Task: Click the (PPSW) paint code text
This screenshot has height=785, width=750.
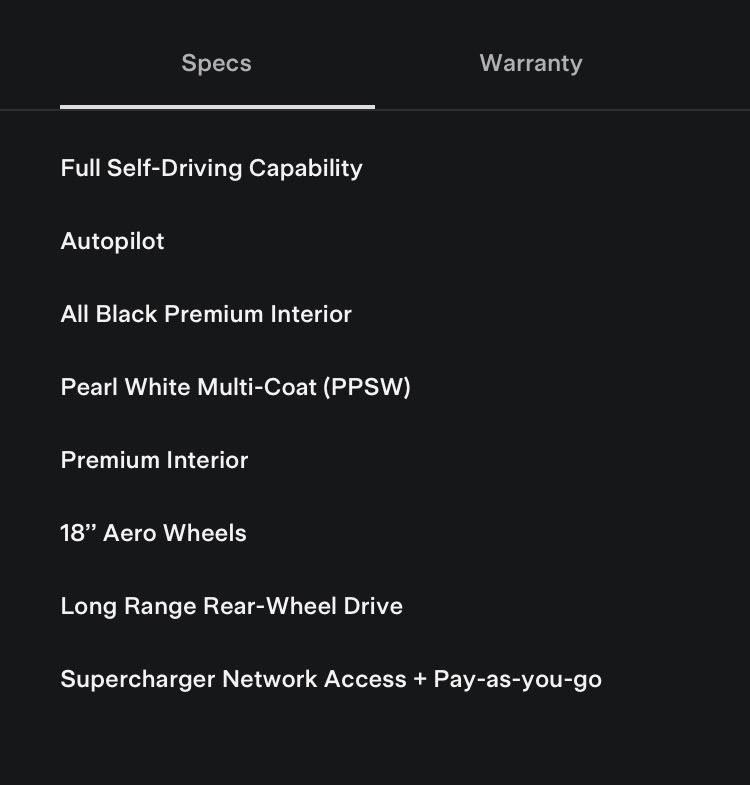Action: pos(367,387)
